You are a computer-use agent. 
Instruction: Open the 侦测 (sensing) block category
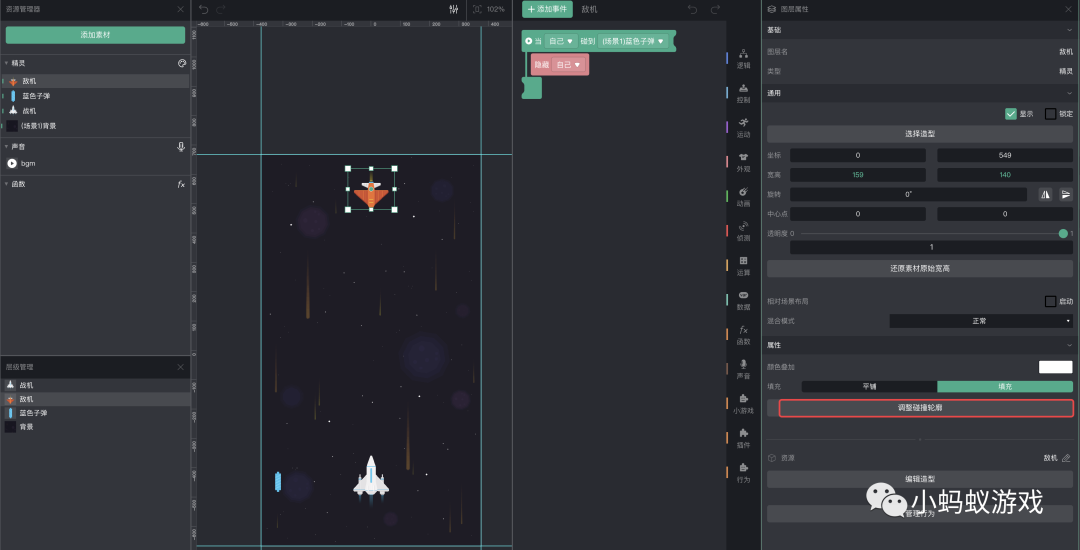(x=743, y=231)
